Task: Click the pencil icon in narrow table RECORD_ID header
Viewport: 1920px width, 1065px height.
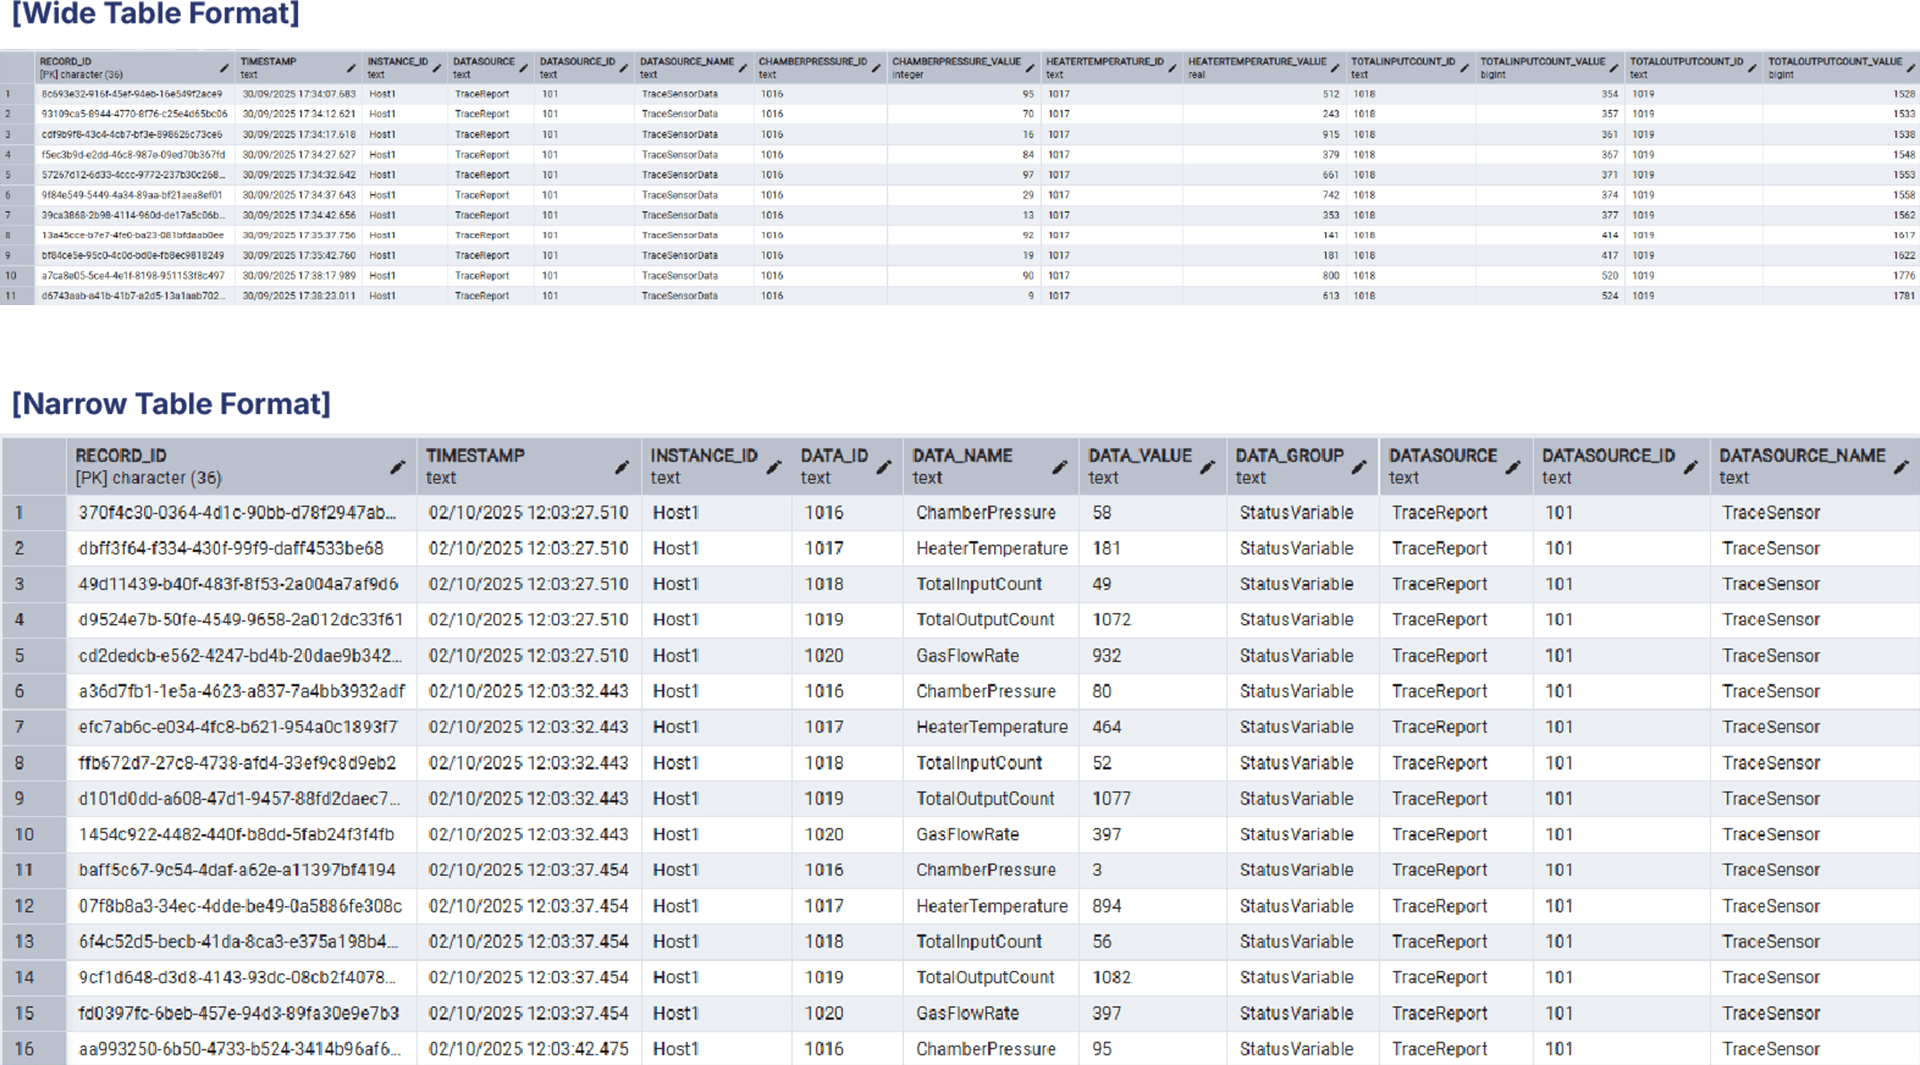Action: 397,467
